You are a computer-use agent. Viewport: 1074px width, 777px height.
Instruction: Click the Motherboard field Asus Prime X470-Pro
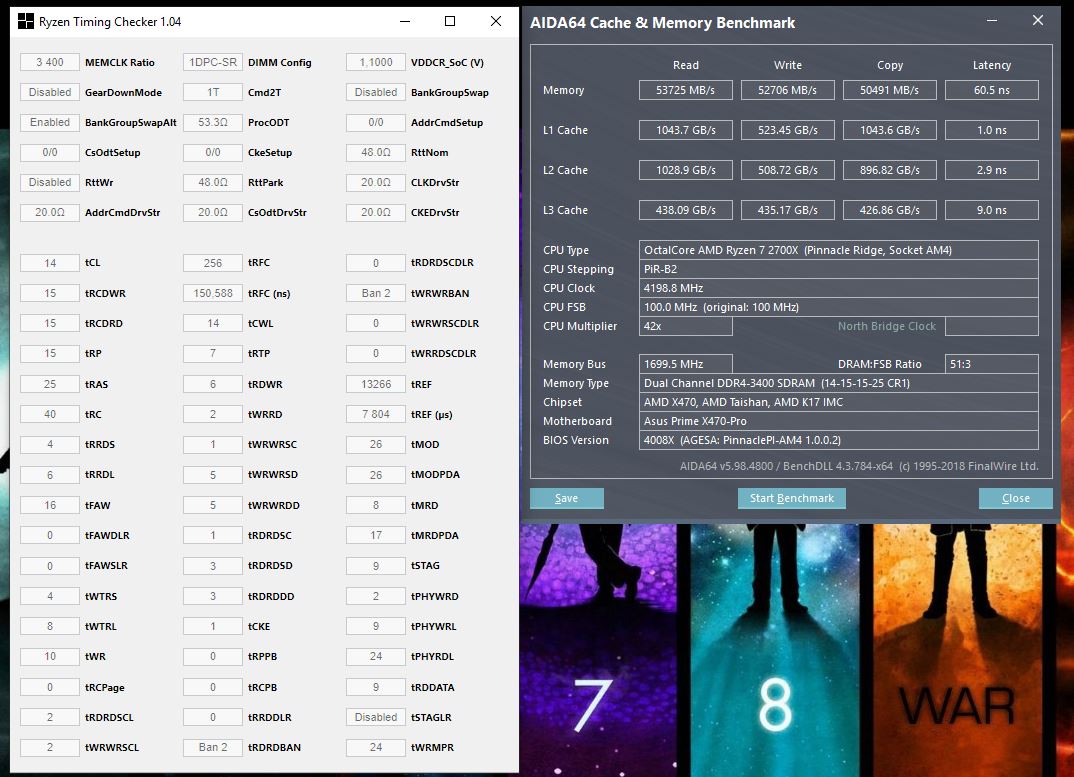coord(838,421)
